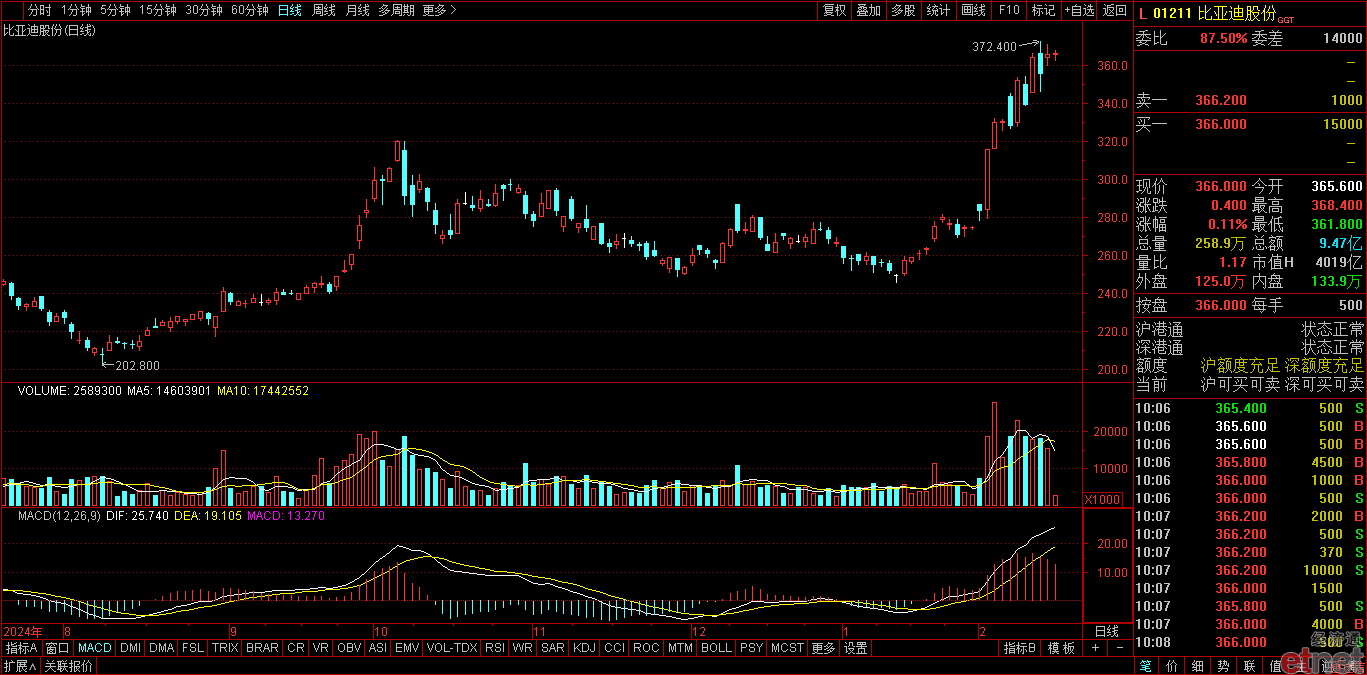Select the 联 linked tab

[x=1249, y=666]
